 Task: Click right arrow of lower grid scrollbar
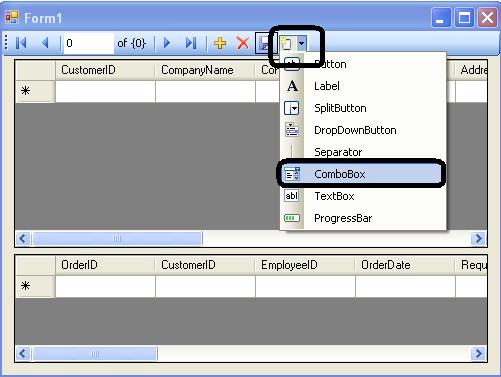[479, 353]
